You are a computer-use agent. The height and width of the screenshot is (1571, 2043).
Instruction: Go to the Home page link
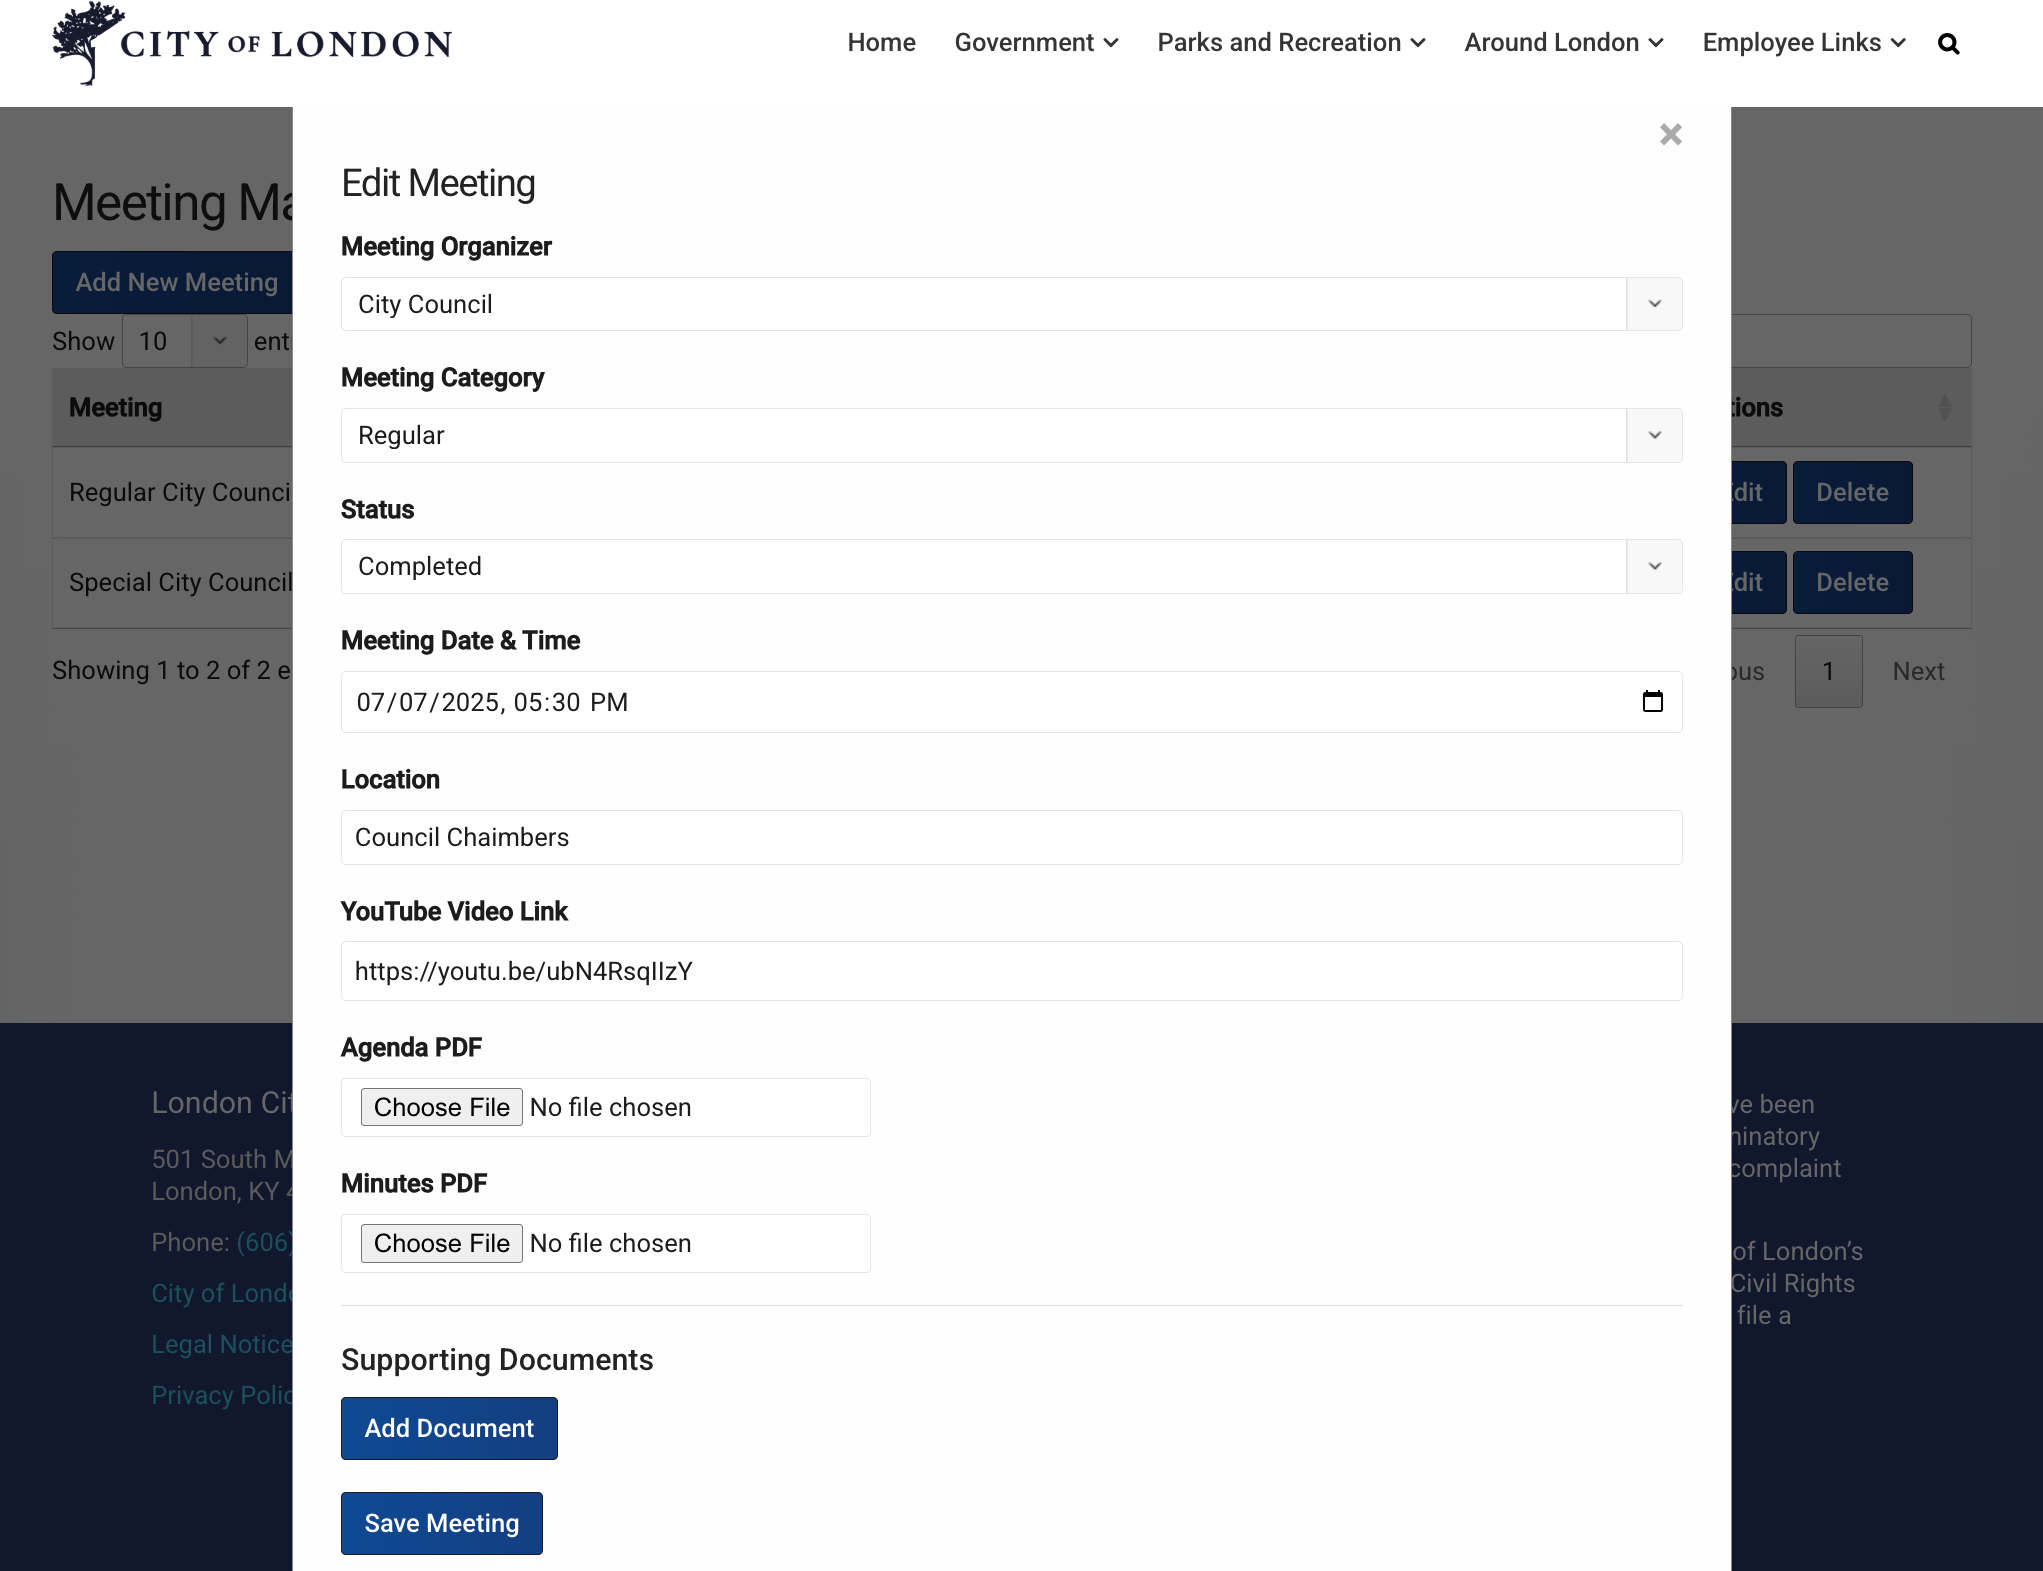[x=881, y=43]
